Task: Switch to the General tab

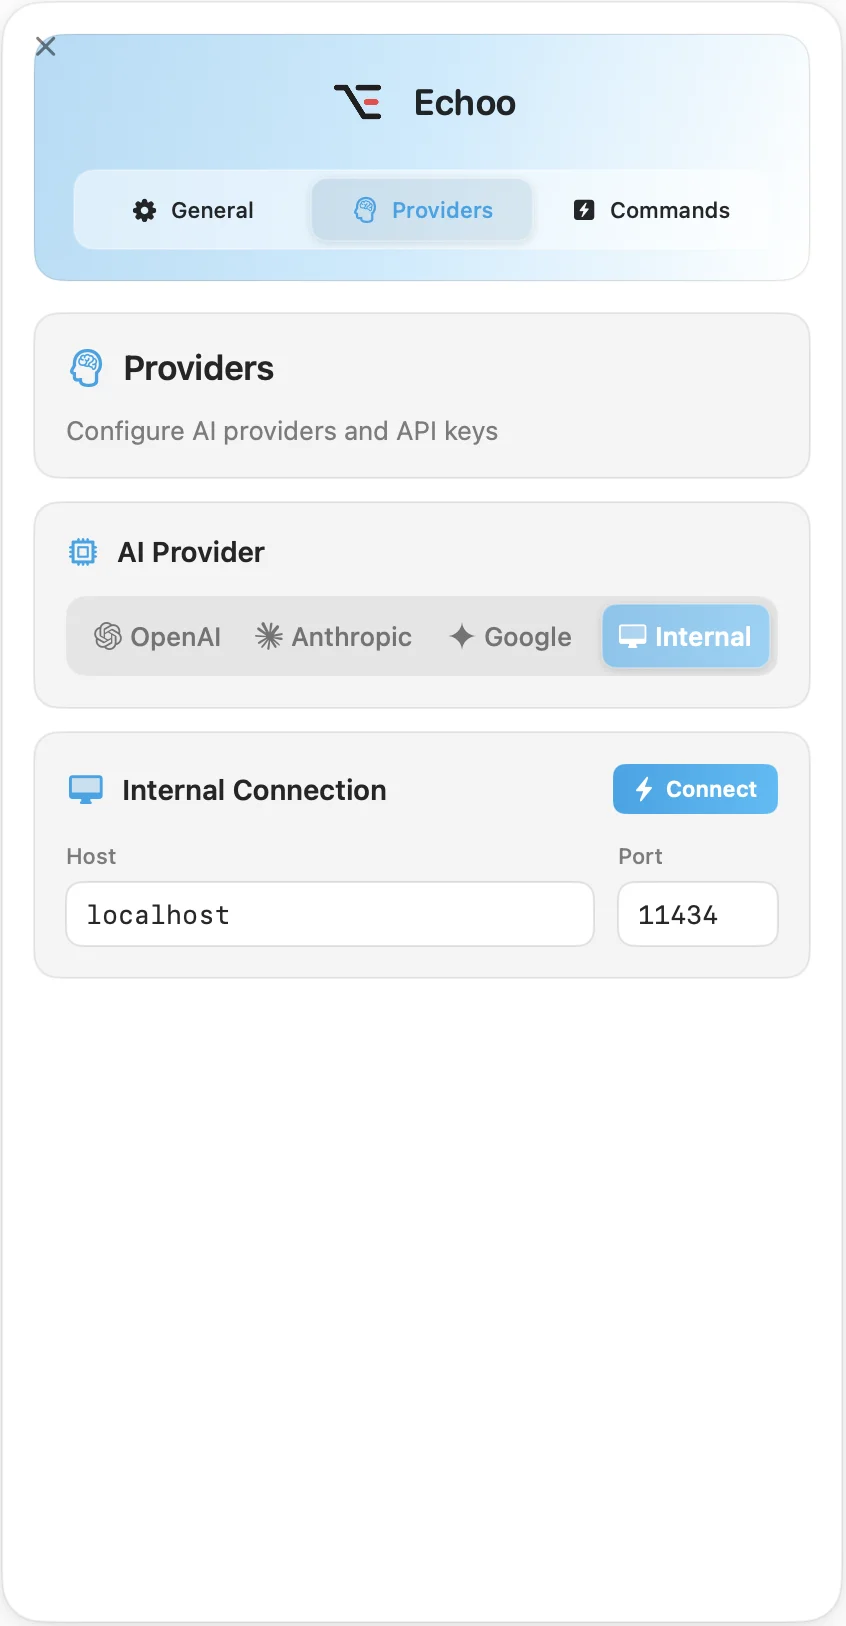Action: click(193, 210)
